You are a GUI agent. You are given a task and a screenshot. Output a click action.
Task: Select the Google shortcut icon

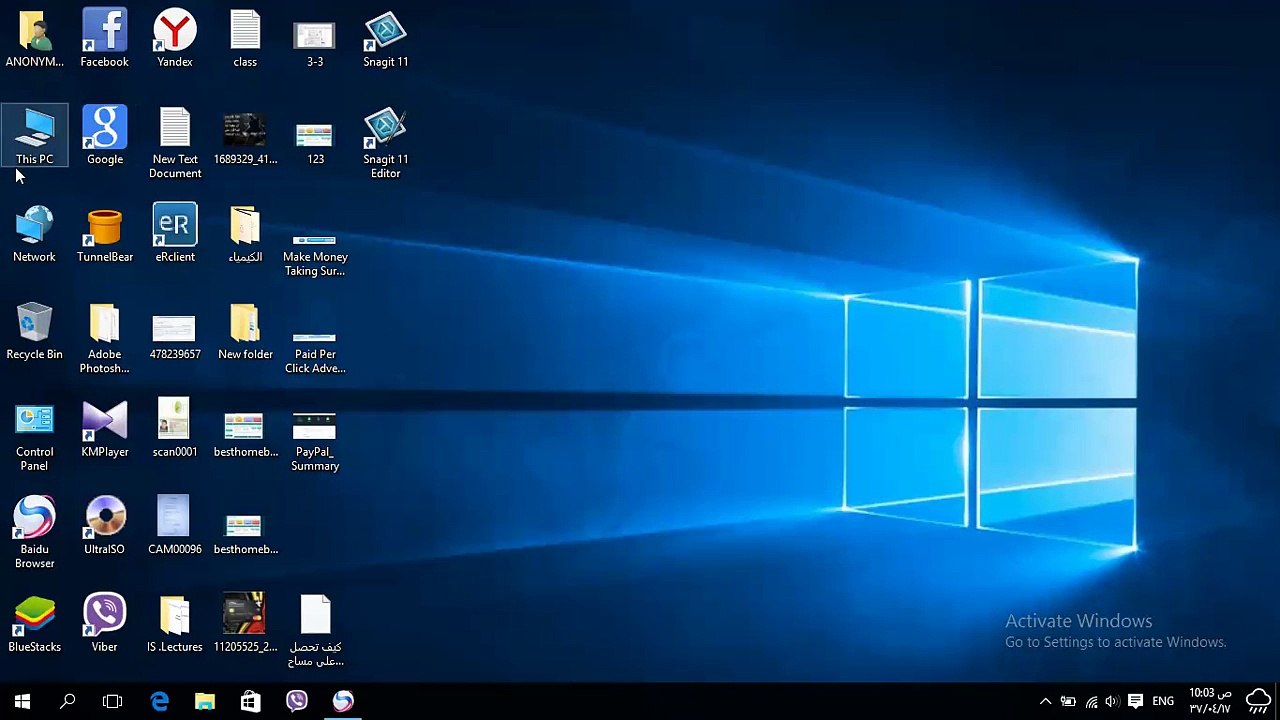(x=105, y=136)
